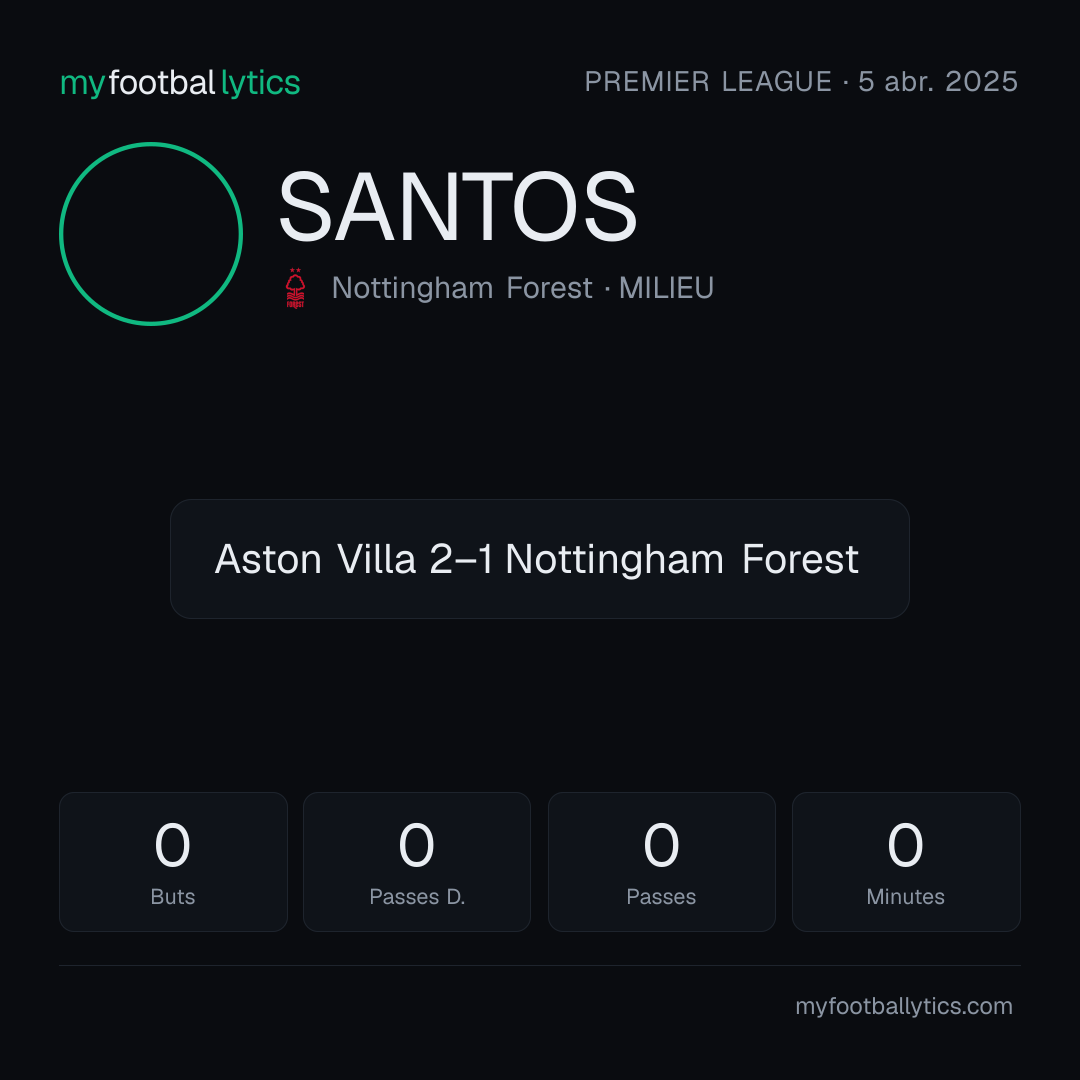Click the 2–1 score in the match box

[x=461, y=559]
